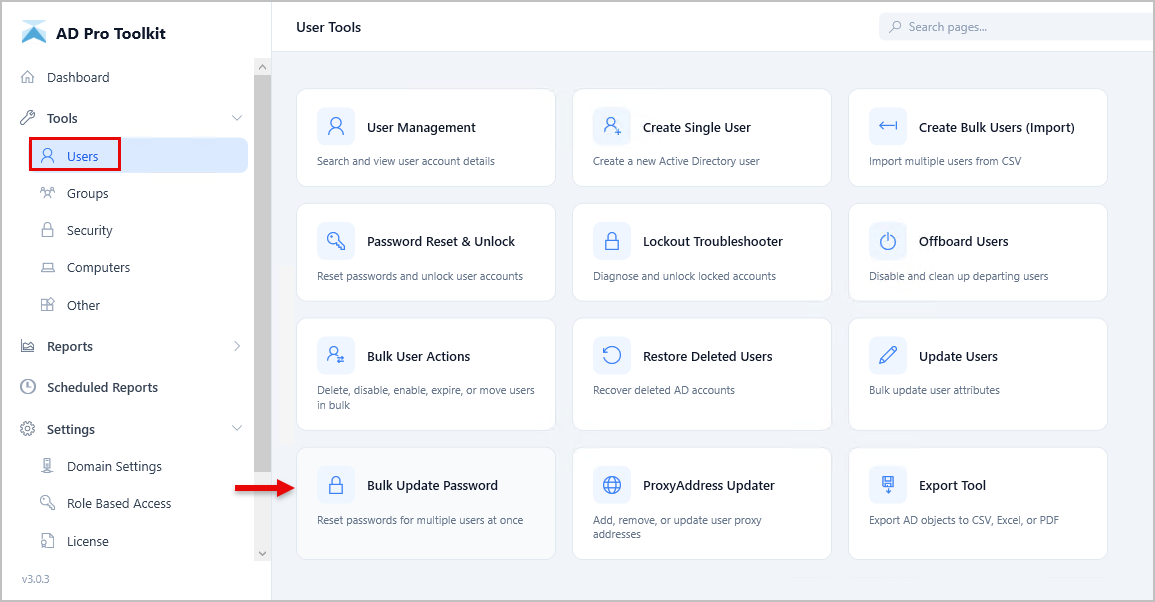Select the Lockout Troubleshooter padlock icon
1155x602 pixels.
click(x=611, y=240)
